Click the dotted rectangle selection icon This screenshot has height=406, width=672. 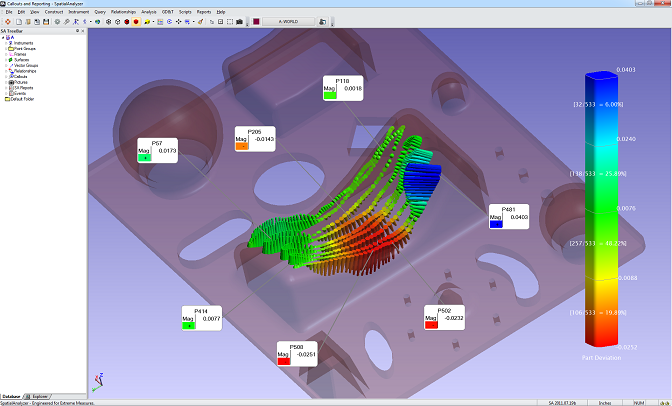tap(230, 21)
